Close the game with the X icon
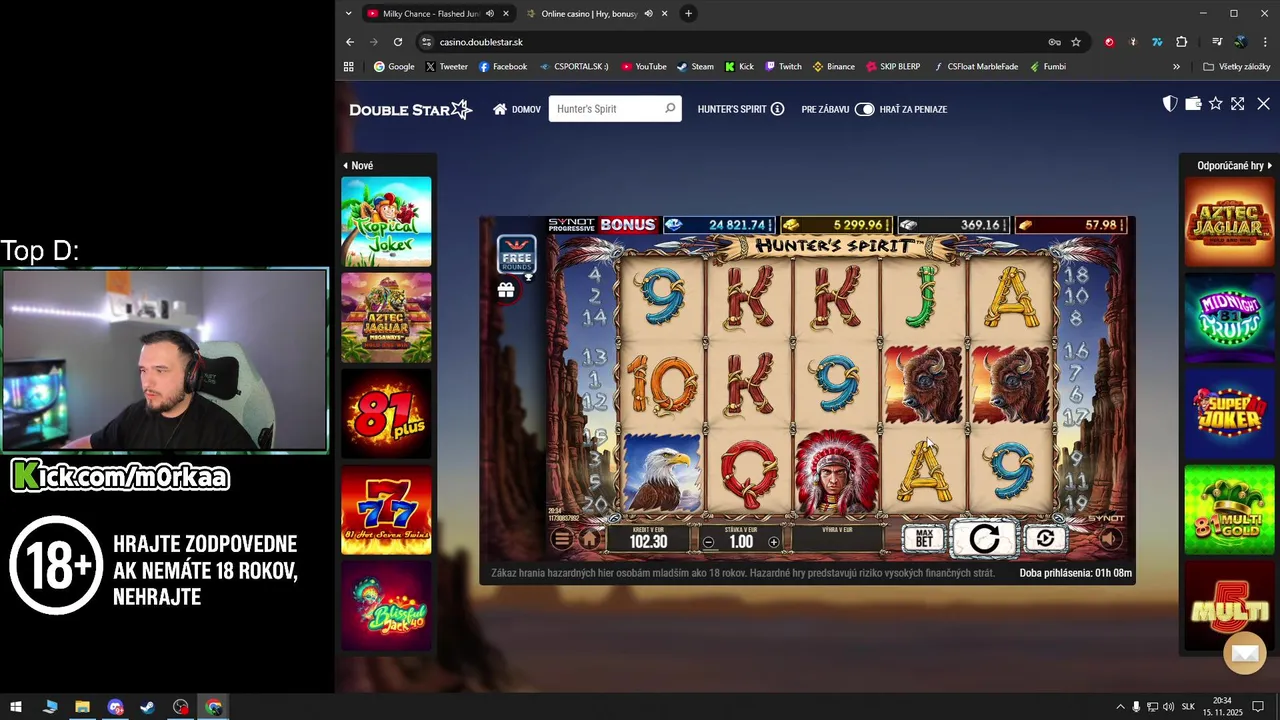1280x720 pixels. tap(1263, 104)
